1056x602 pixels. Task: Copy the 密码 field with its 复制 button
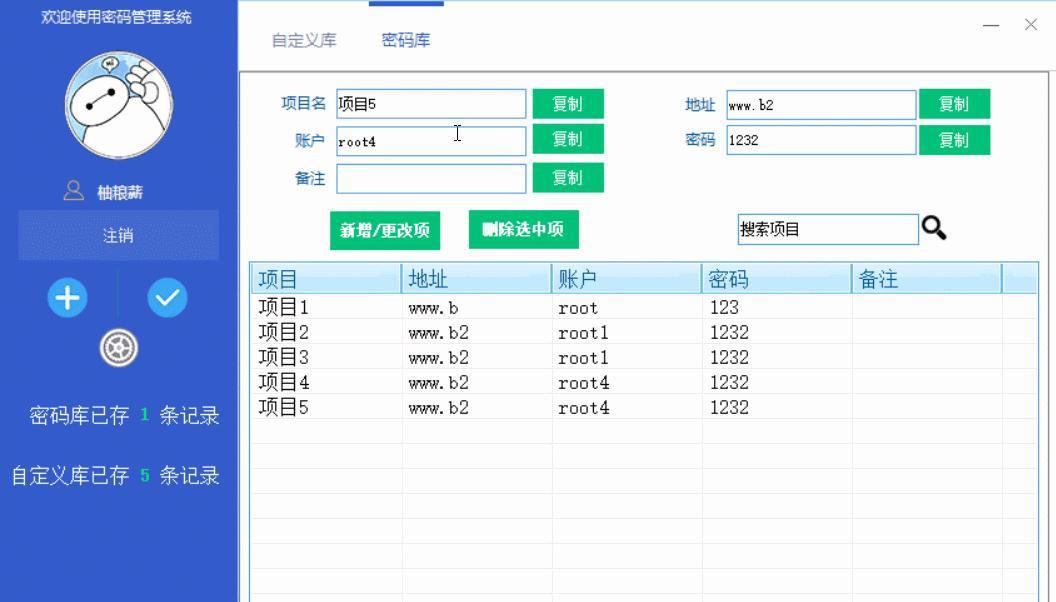tap(954, 140)
